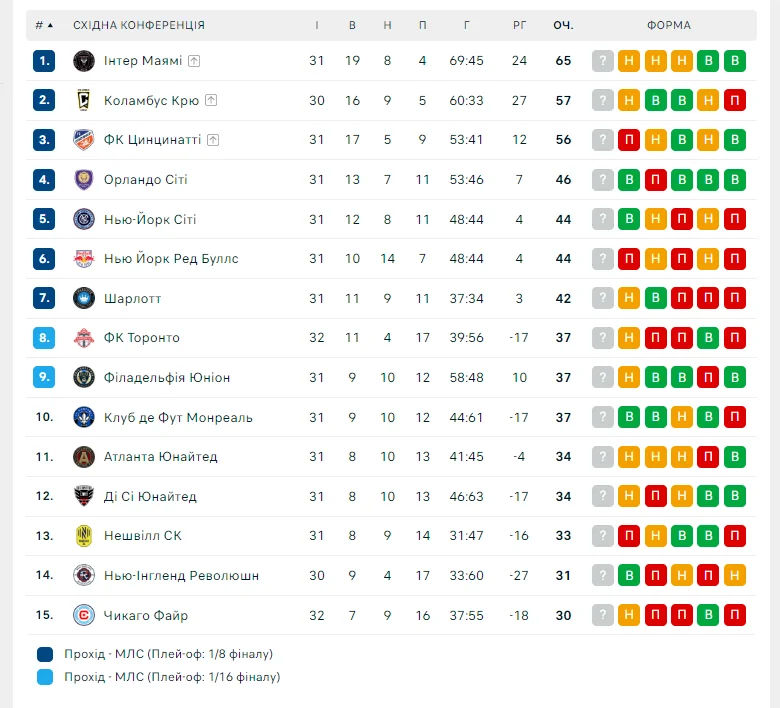This screenshot has width=780, height=708.
Task: Click Inter Miami's gray question-mark form badge
Action: 603,61
